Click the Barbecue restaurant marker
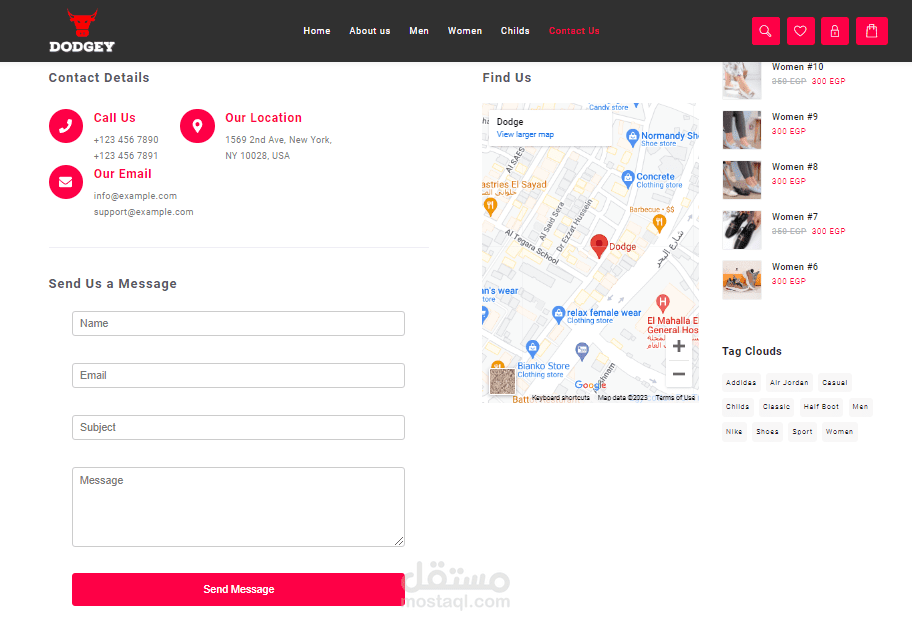912x623 pixels. [659, 222]
